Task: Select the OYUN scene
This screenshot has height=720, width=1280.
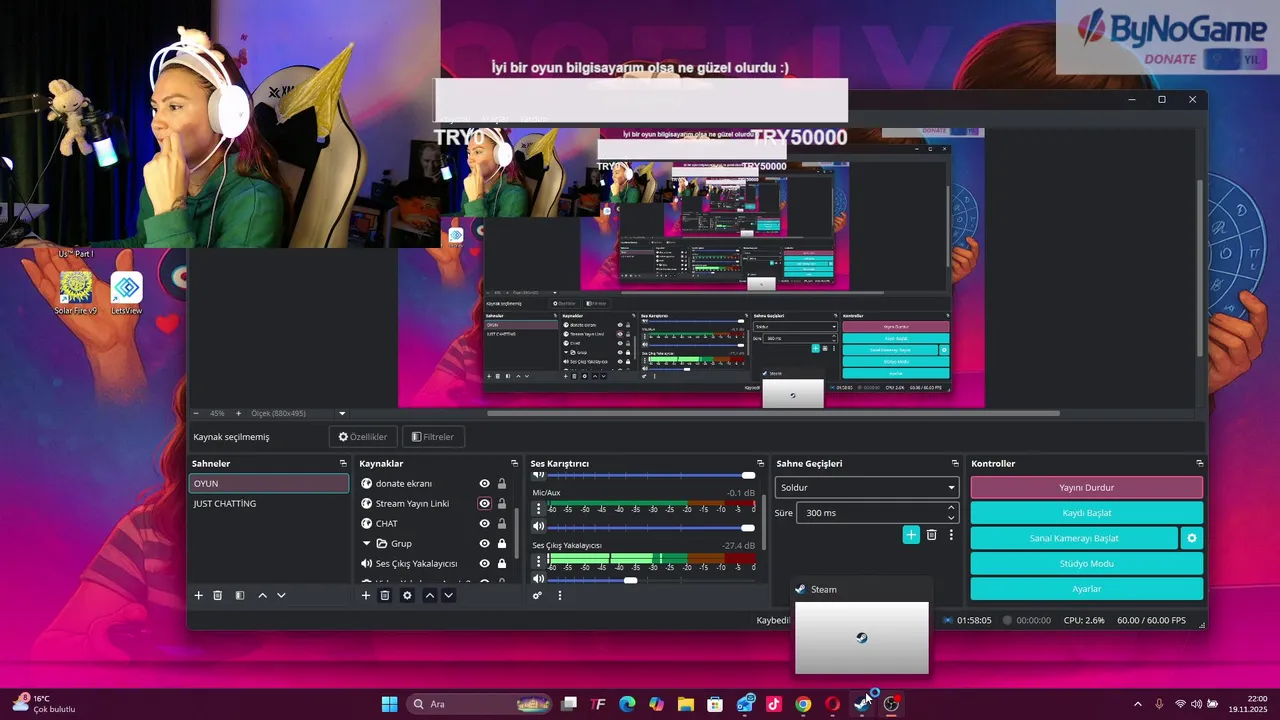Action: pos(269,484)
